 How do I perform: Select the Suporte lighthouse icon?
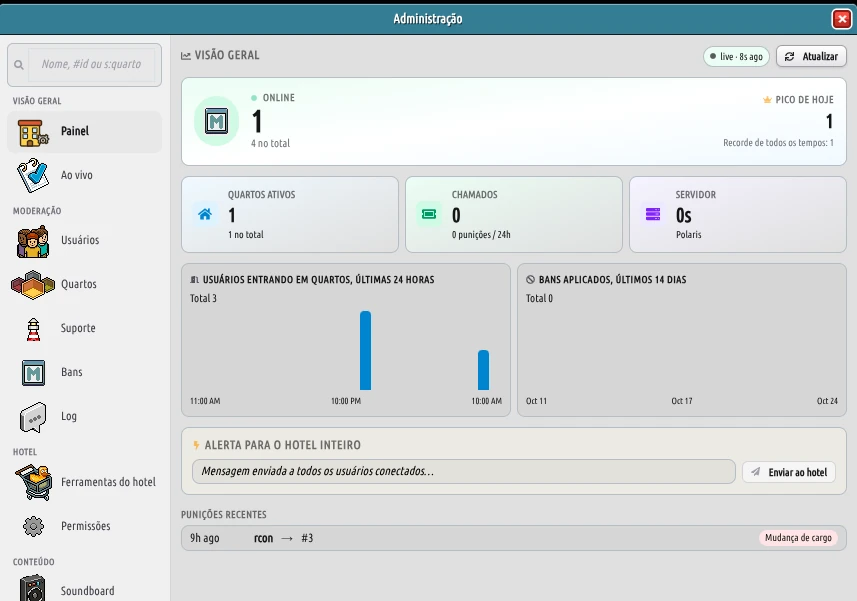pos(33,329)
